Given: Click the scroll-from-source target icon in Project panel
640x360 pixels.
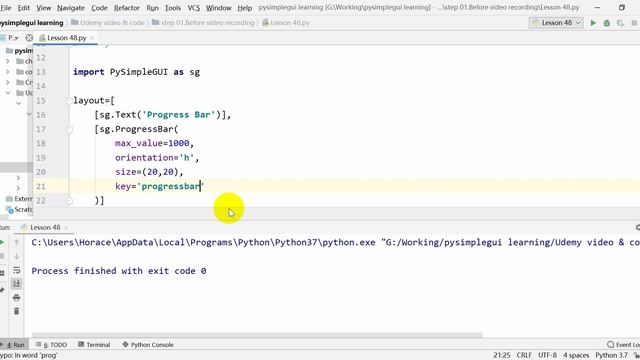Looking at the screenshot, I should [29, 38].
